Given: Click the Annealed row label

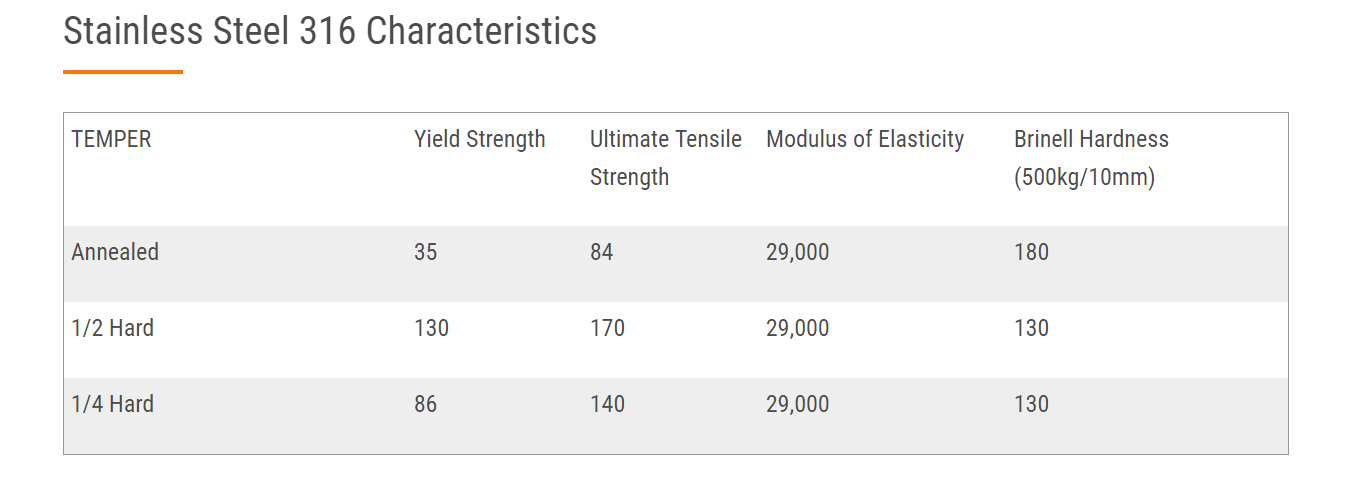Looking at the screenshot, I should pyautogui.click(x=115, y=252).
